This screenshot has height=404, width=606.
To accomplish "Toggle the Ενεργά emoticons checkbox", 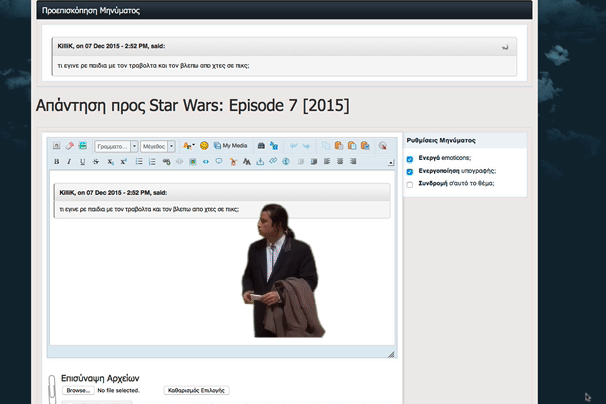I will pos(410,159).
